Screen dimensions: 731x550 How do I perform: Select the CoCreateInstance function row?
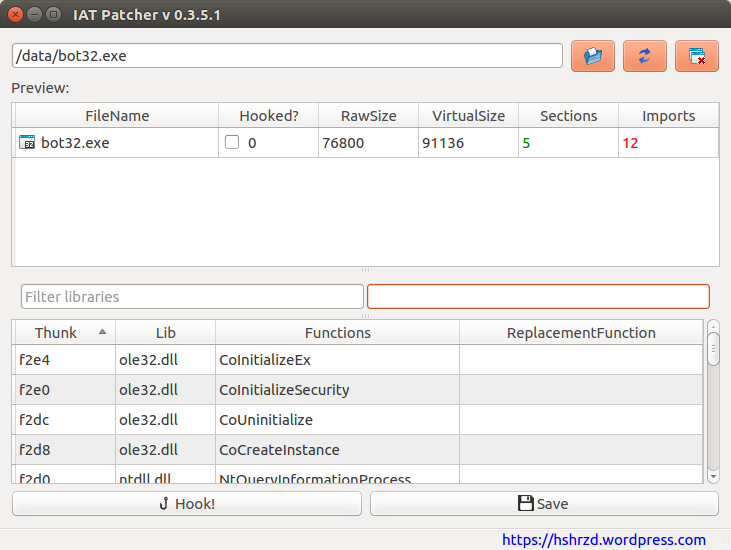coord(337,450)
